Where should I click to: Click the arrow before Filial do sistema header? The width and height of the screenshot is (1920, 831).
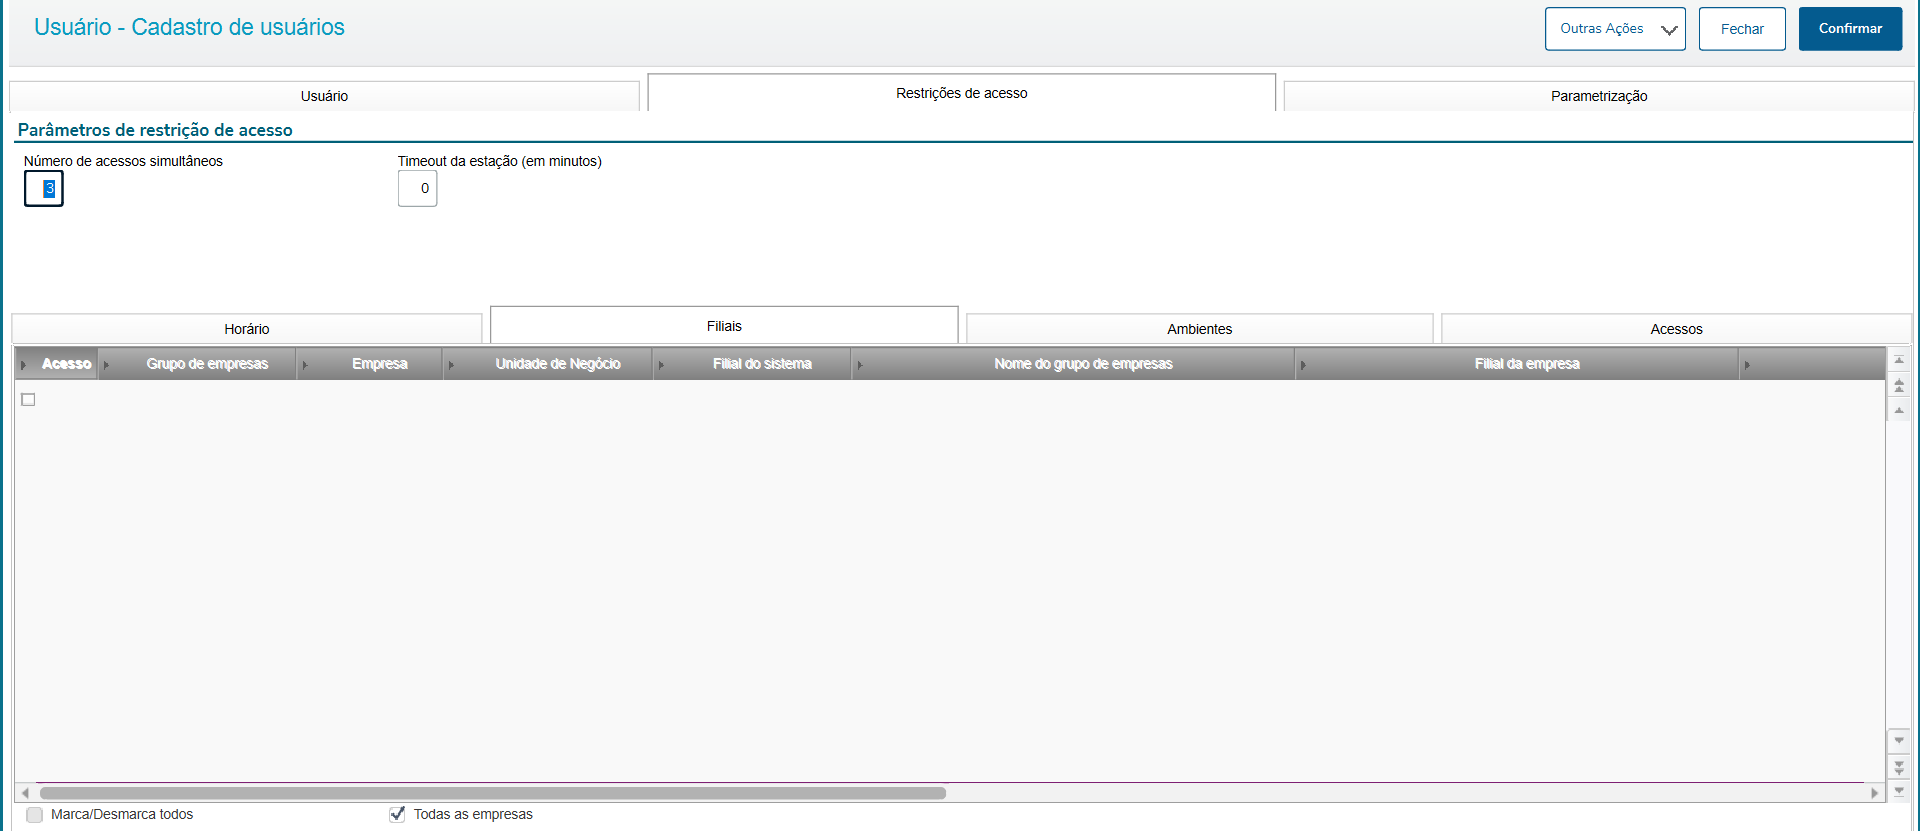point(662,365)
